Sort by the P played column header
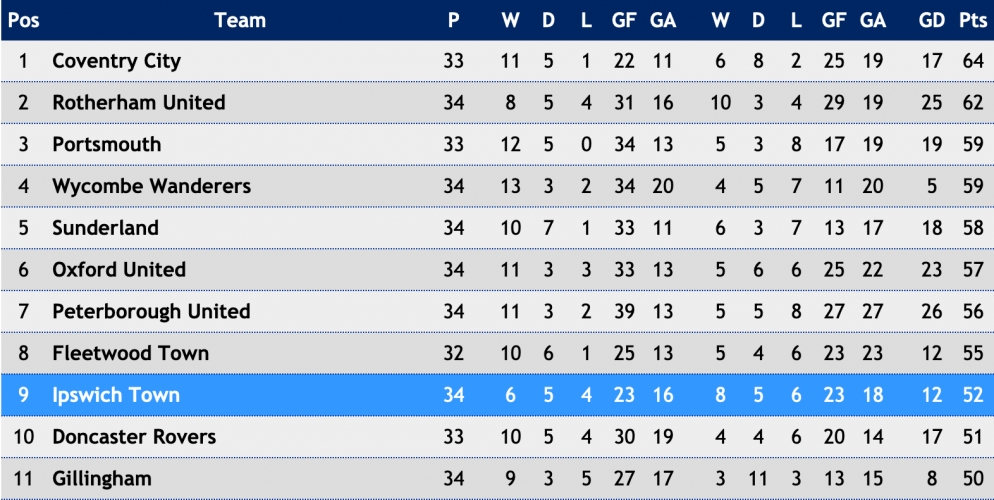 pyautogui.click(x=453, y=20)
